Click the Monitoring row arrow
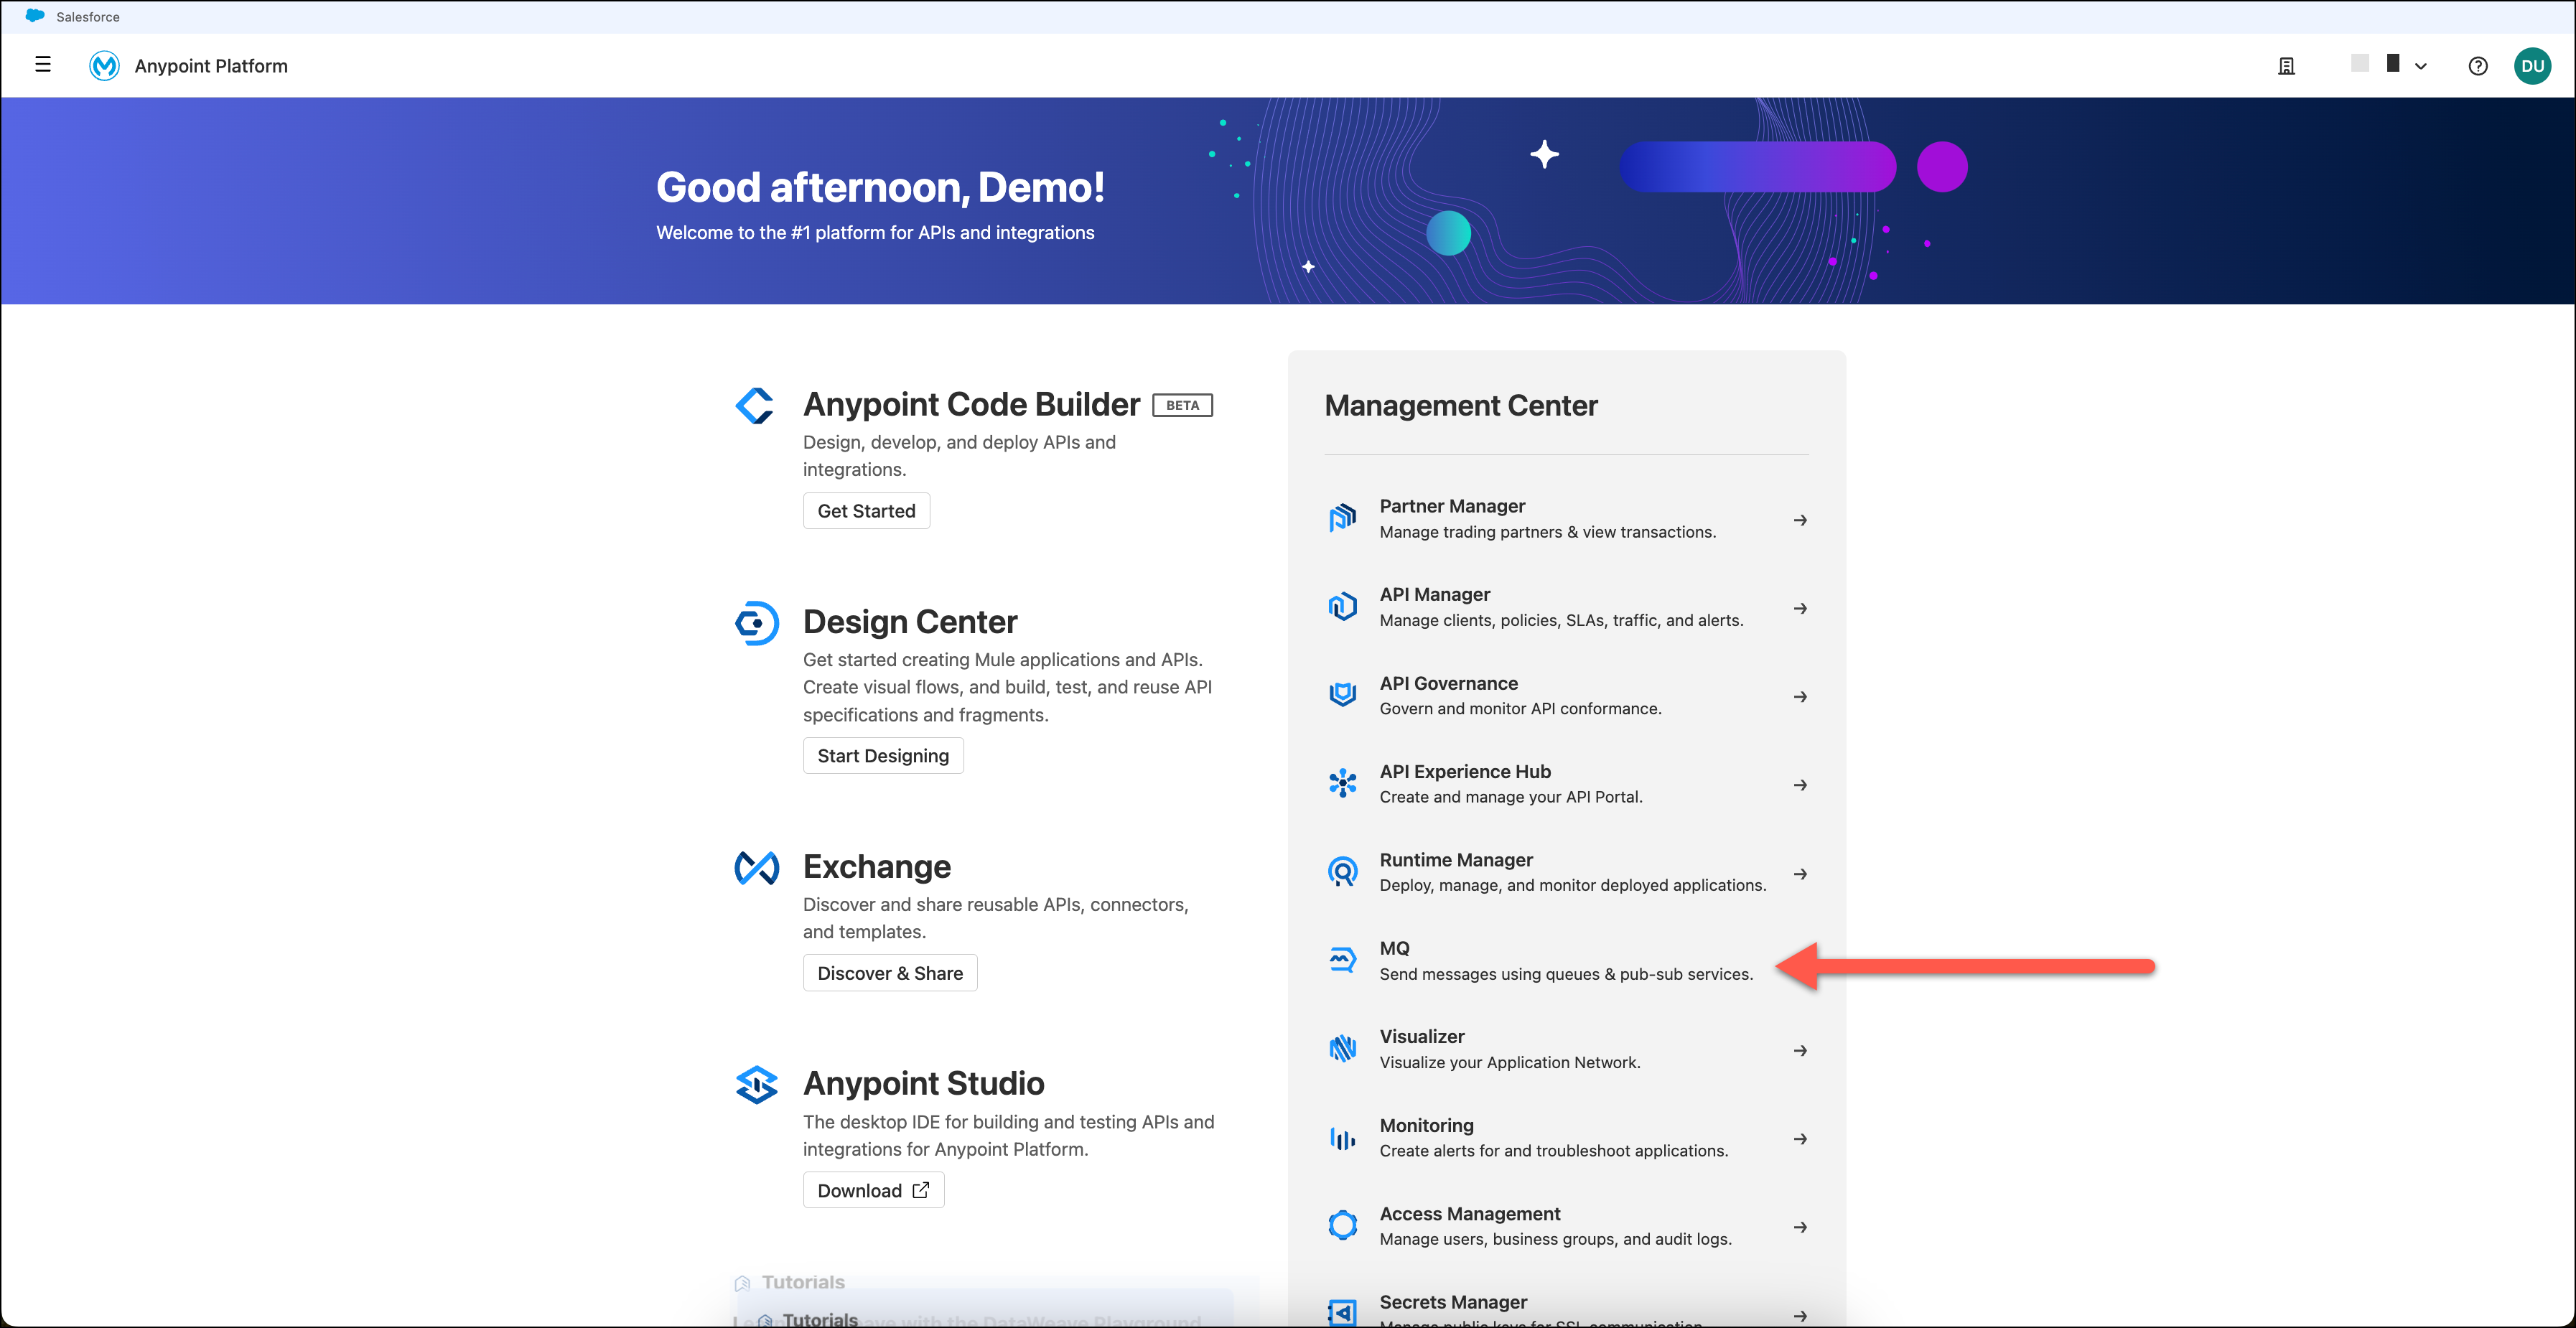The width and height of the screenshot is (2576, 1328). (x=1800, y=1139)
